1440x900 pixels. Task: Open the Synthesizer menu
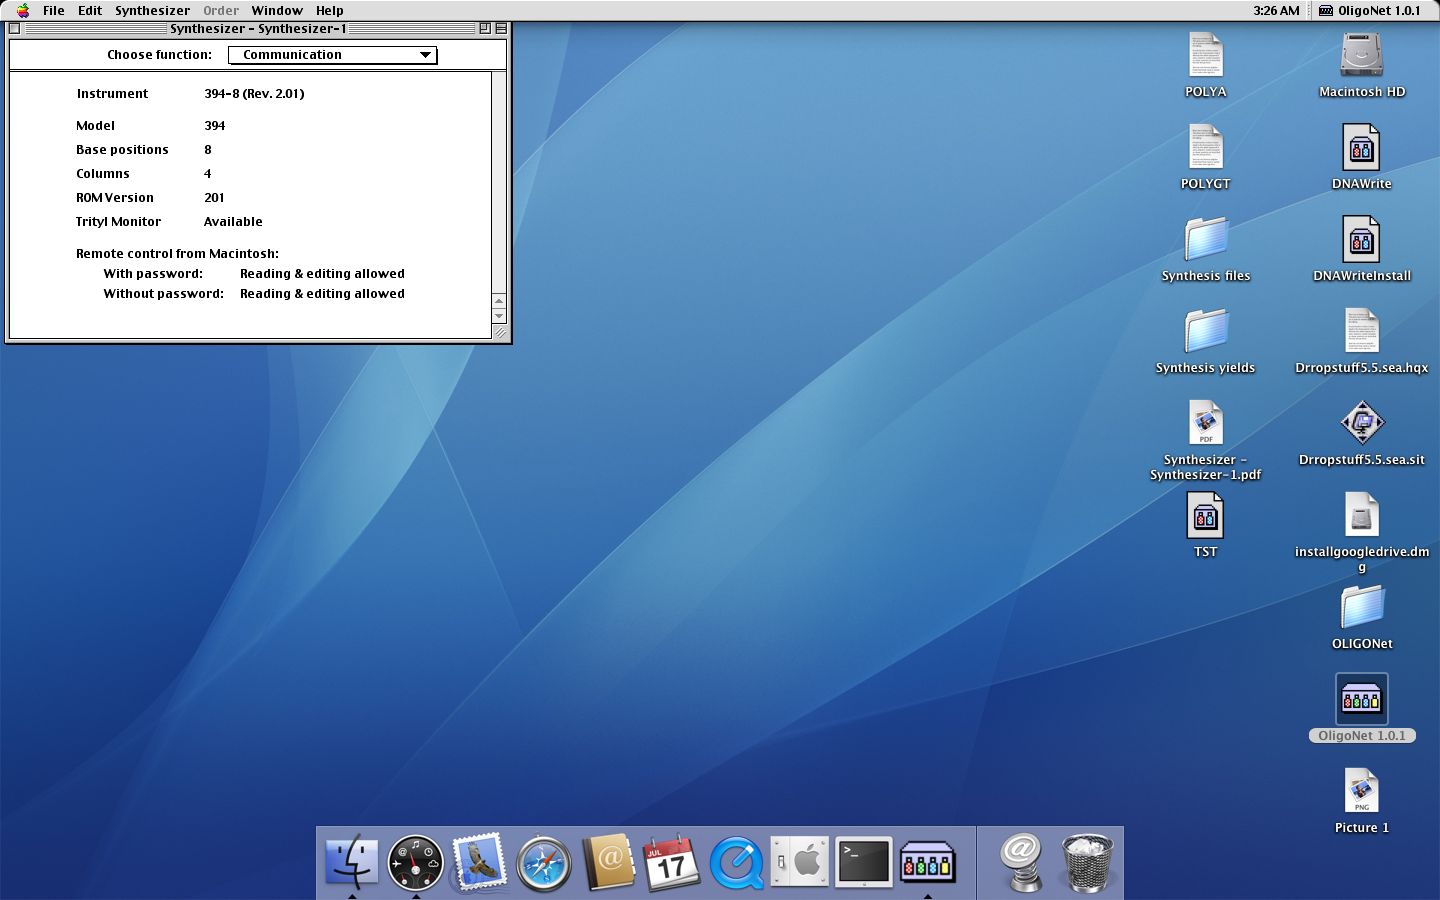pos(152,11)
